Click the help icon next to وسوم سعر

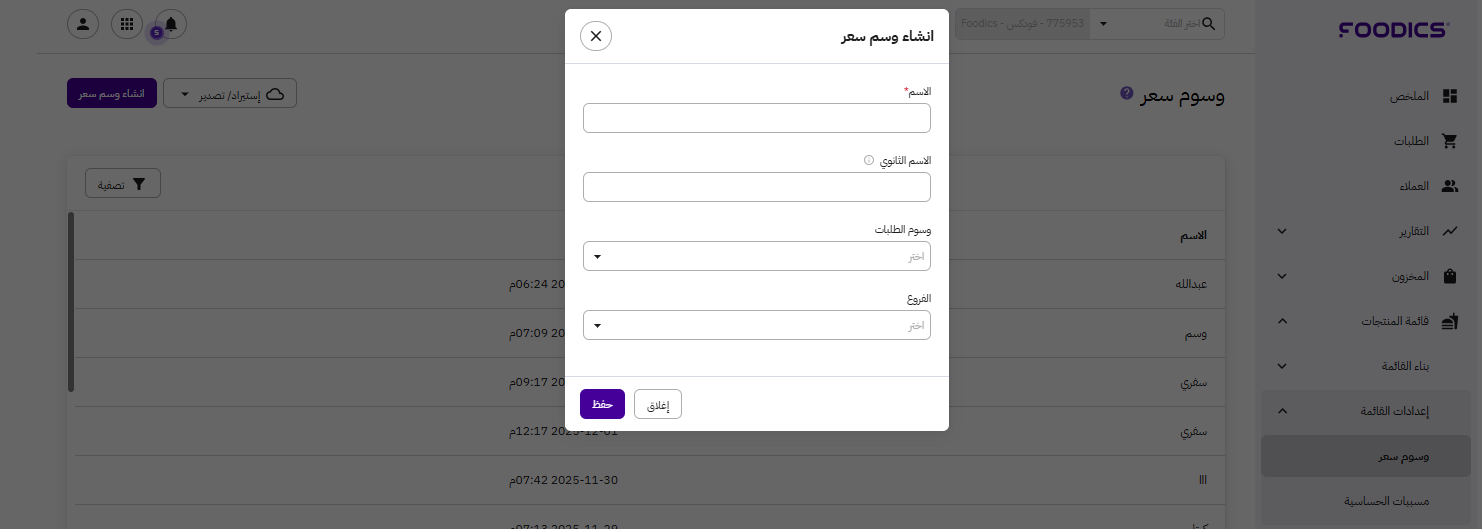pyautogui.click(x=1126, y=94)
